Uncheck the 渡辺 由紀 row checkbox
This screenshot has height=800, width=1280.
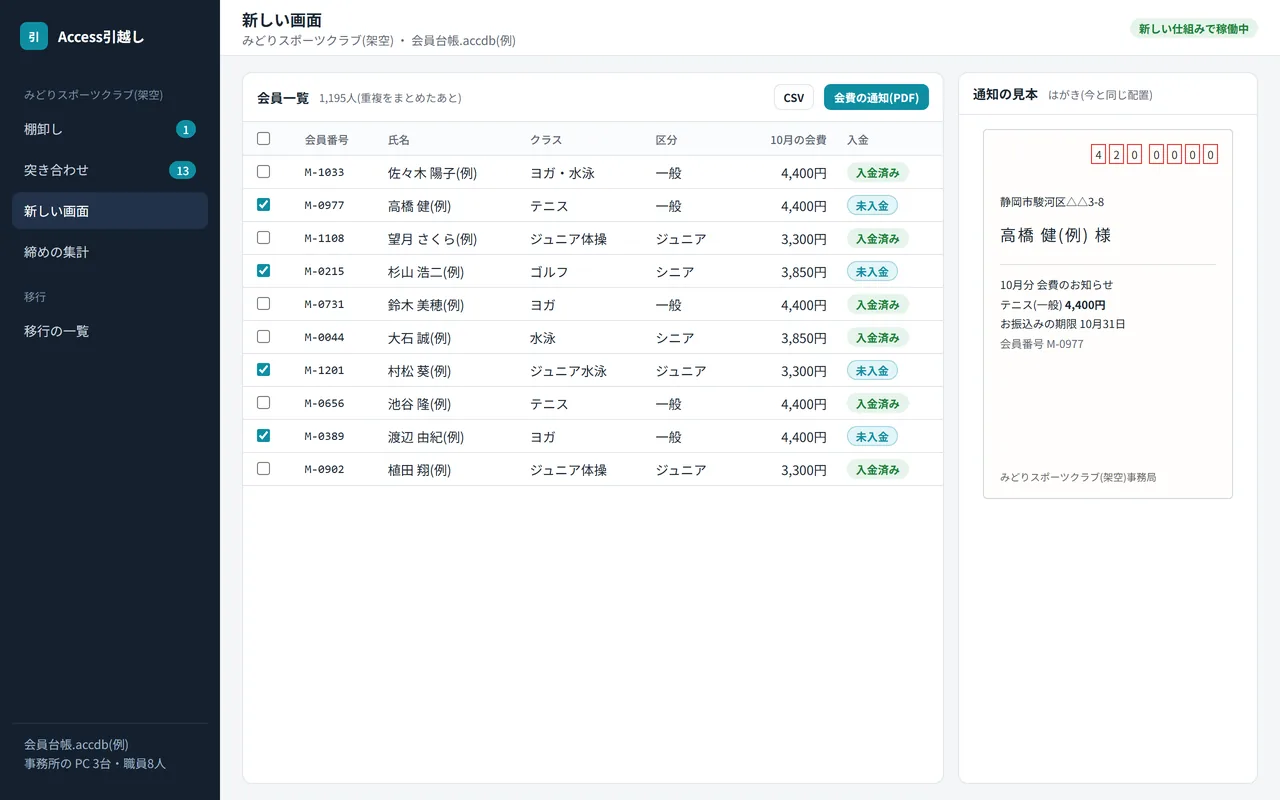pyautogui.click(x=263, y=436)
